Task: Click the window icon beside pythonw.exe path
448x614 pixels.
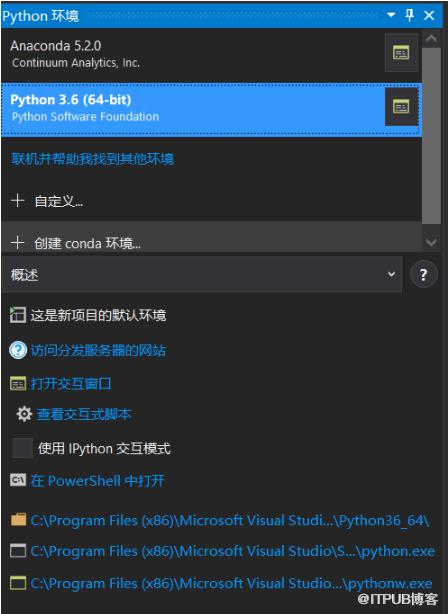Action: [x=18, y=583]
